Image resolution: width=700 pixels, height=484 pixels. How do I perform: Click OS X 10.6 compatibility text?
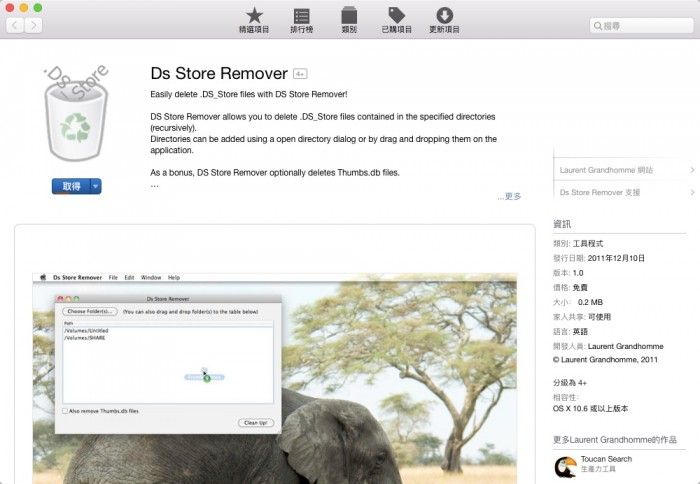point(590,409)
